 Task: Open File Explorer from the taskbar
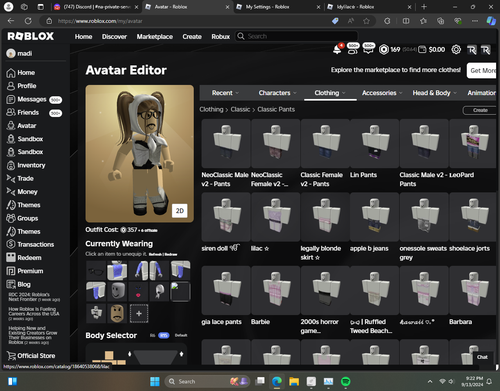294,381
